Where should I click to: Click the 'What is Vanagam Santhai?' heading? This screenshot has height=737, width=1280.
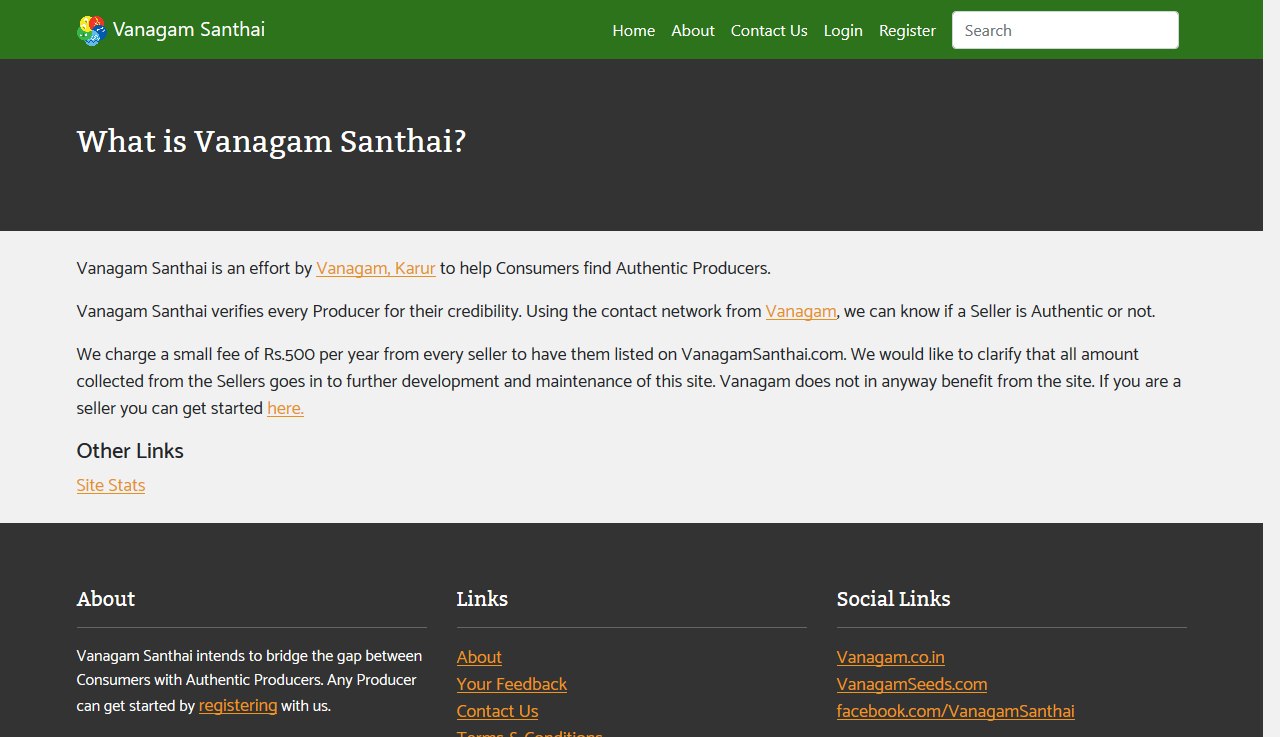pyautogui.click(x=271, y=141)
